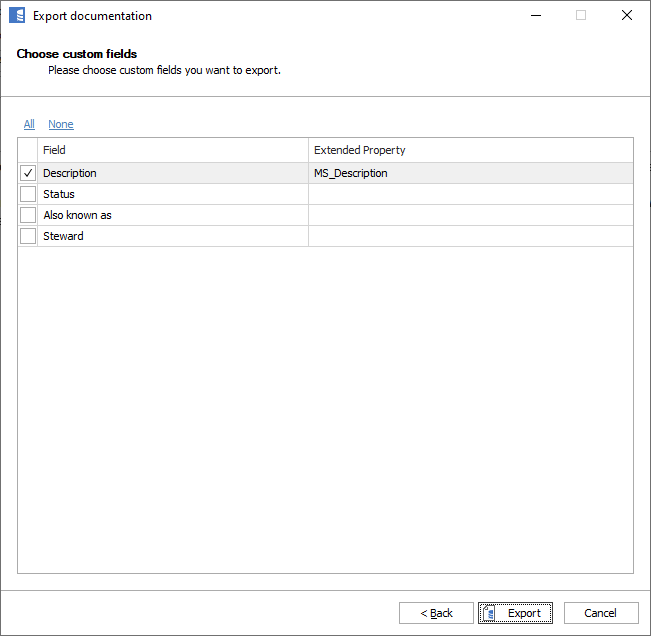Select the Description row field name
Screen dimensions: 651x636
point(70,173)
